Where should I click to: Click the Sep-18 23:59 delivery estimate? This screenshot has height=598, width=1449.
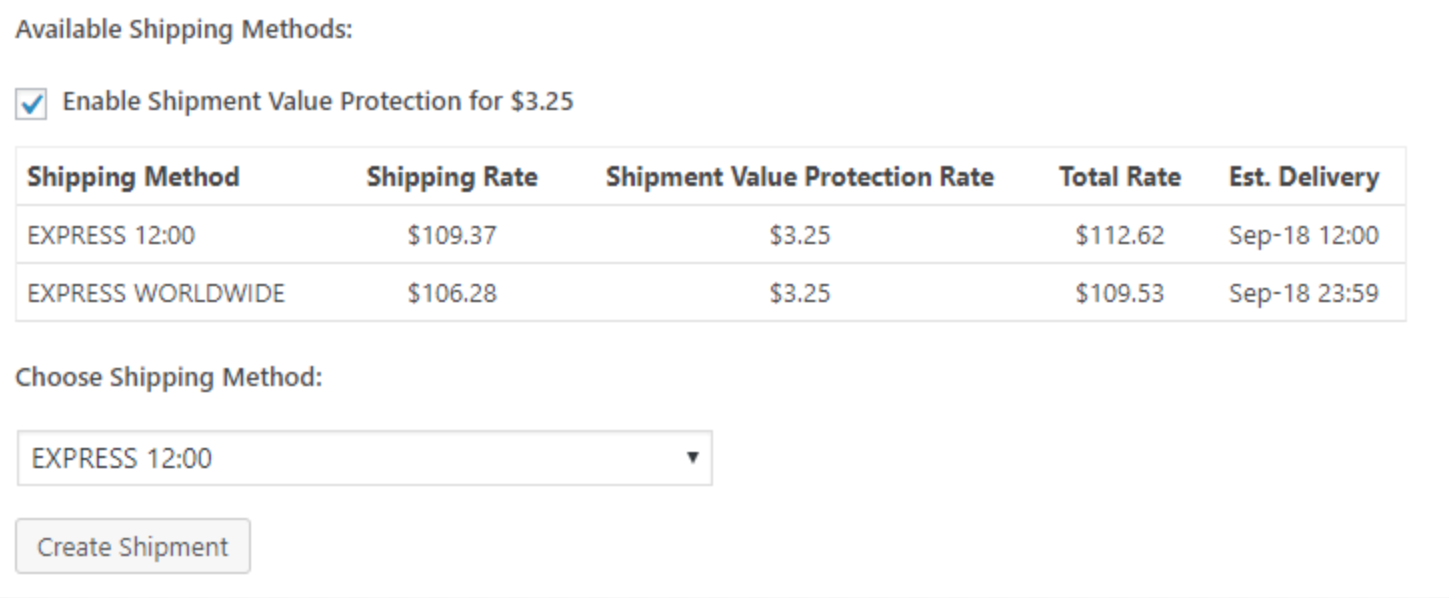pyautogui.click(x=1303, y=294)
